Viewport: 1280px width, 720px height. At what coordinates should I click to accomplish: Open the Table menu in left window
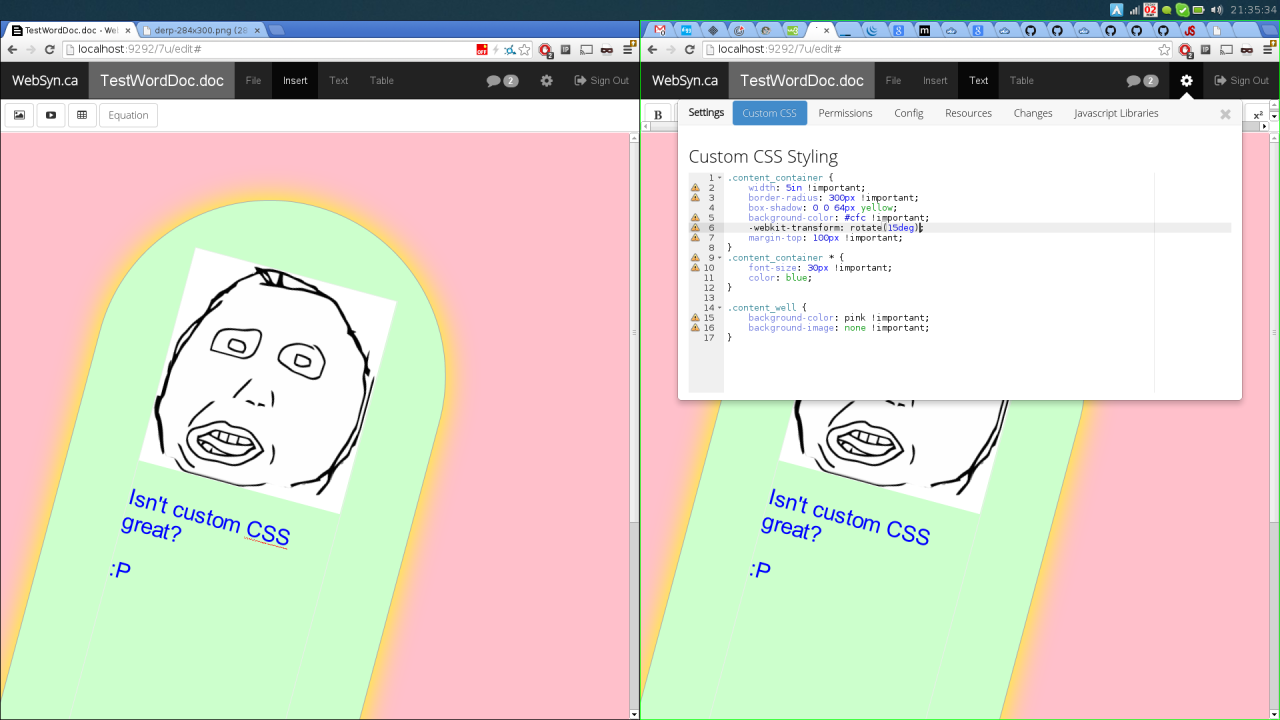382,81
